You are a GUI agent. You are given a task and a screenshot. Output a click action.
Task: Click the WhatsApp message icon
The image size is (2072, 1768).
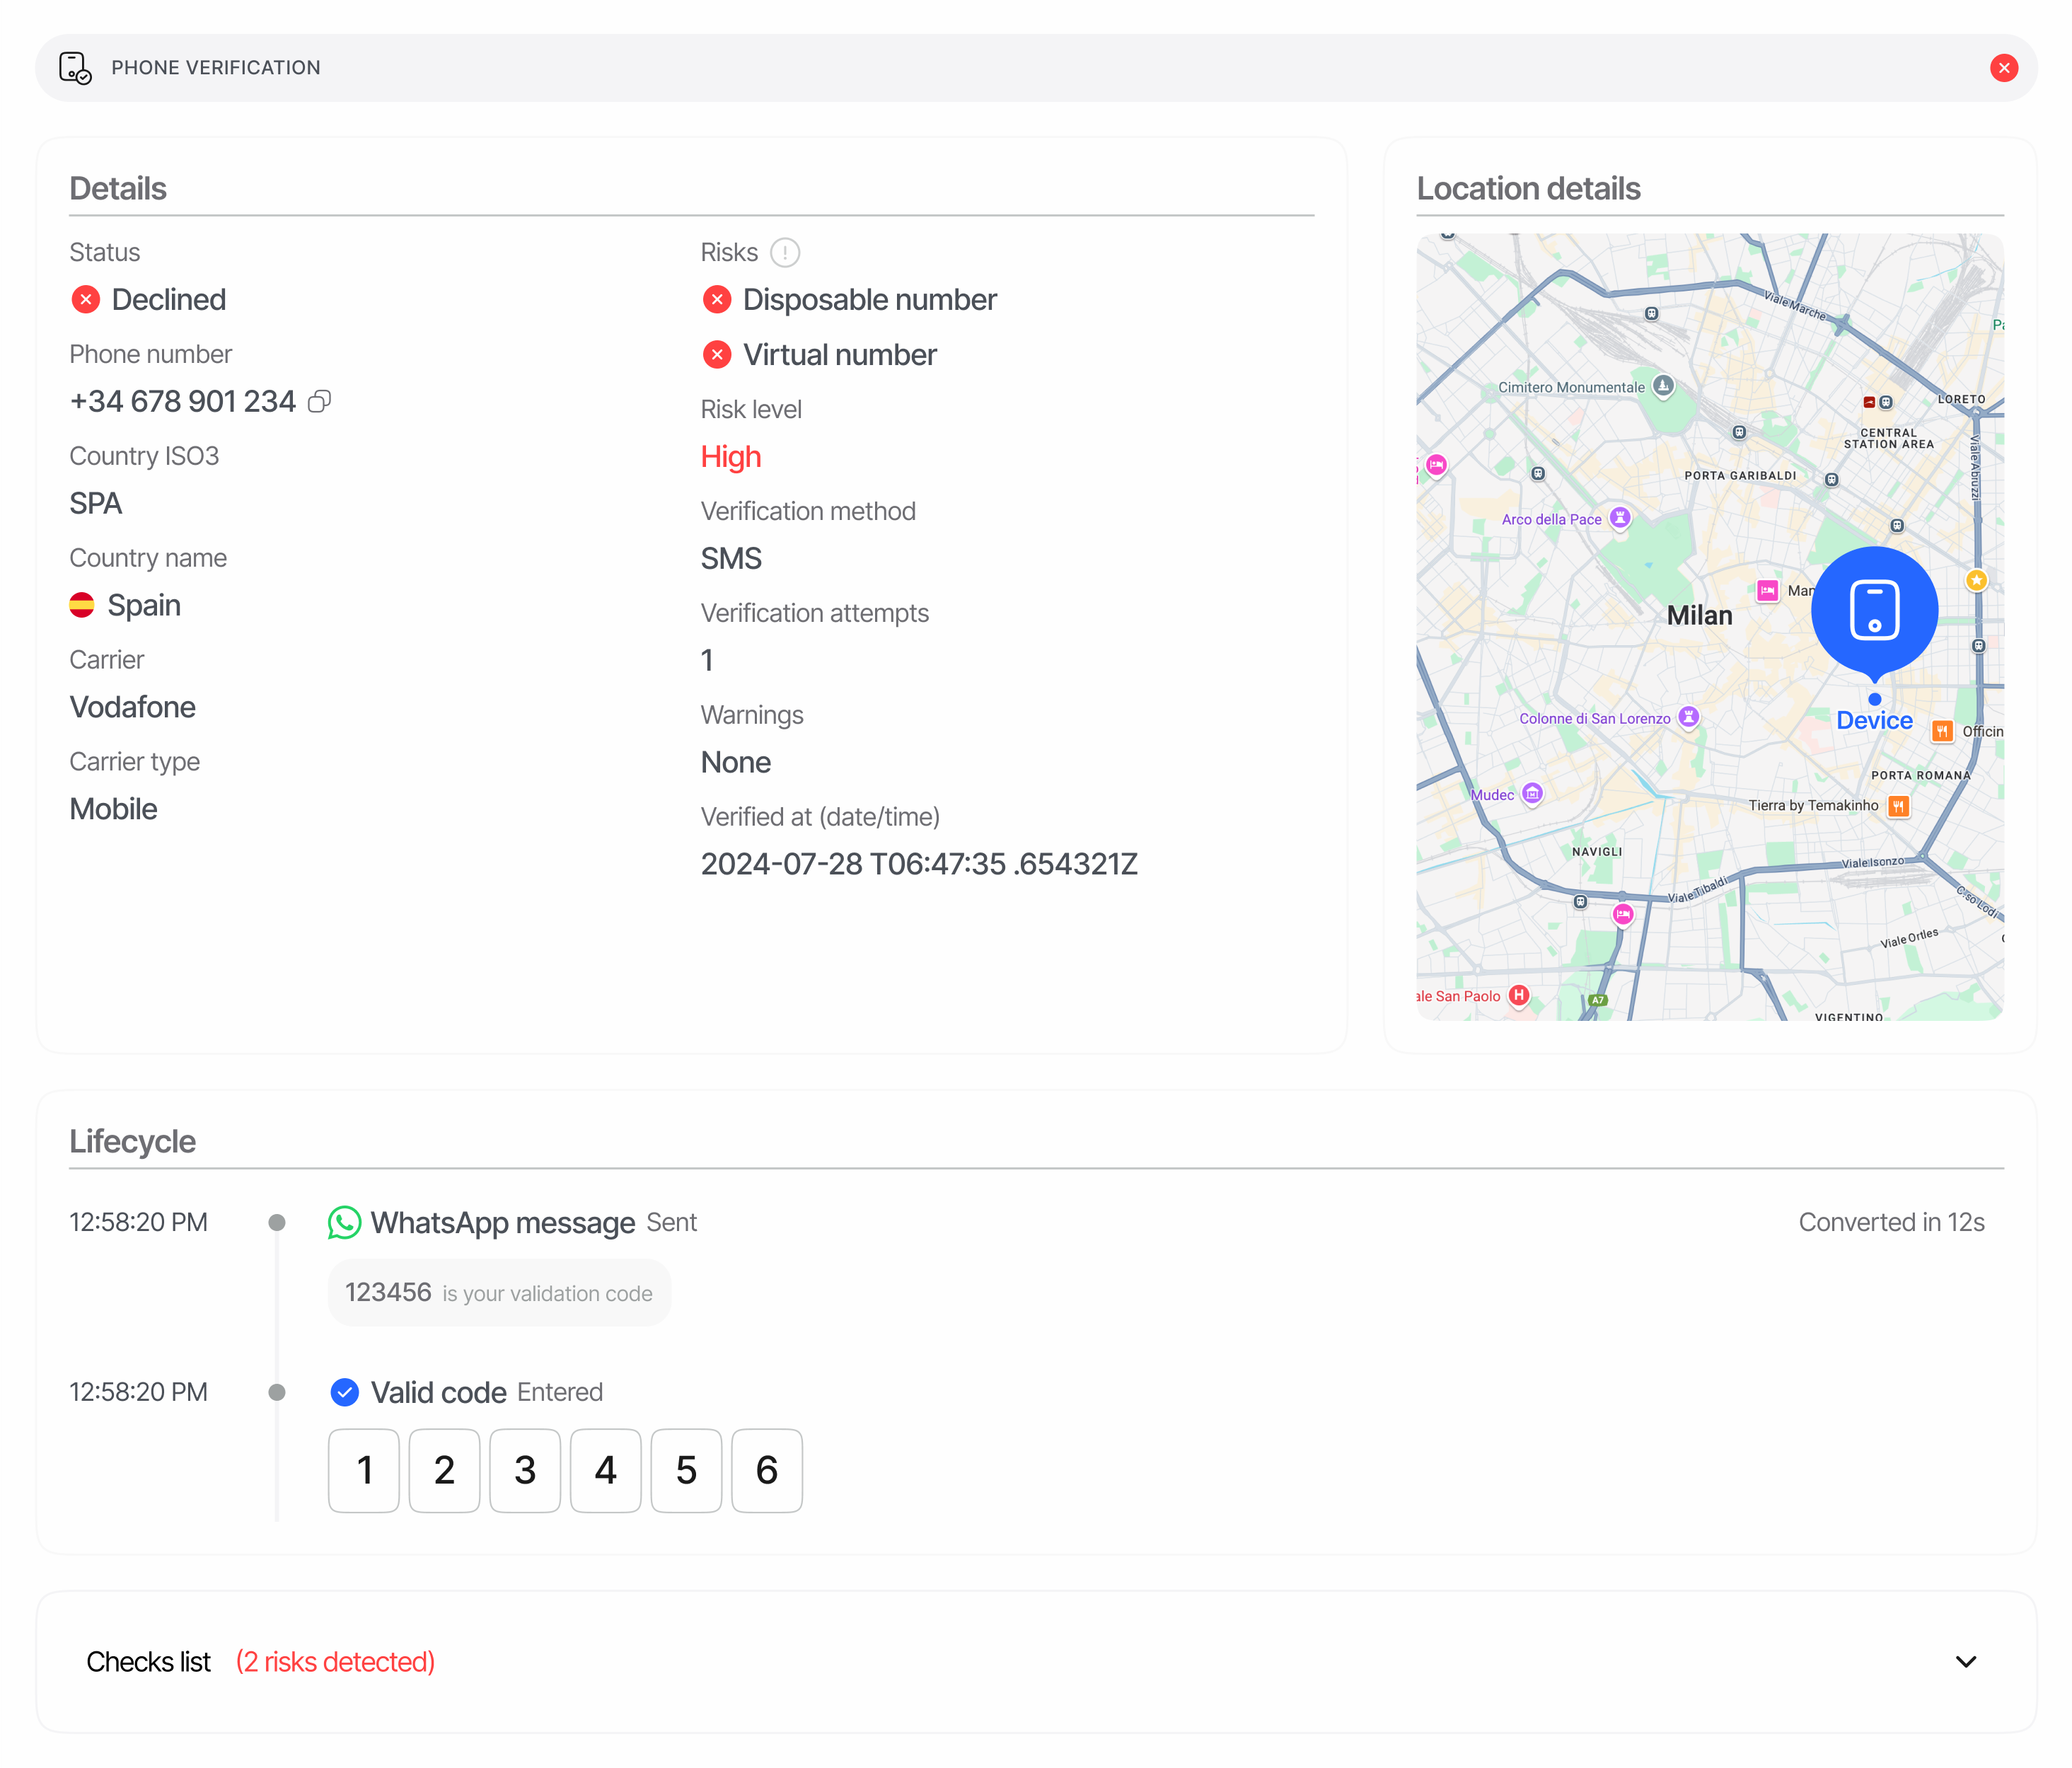coord(344,1222)
